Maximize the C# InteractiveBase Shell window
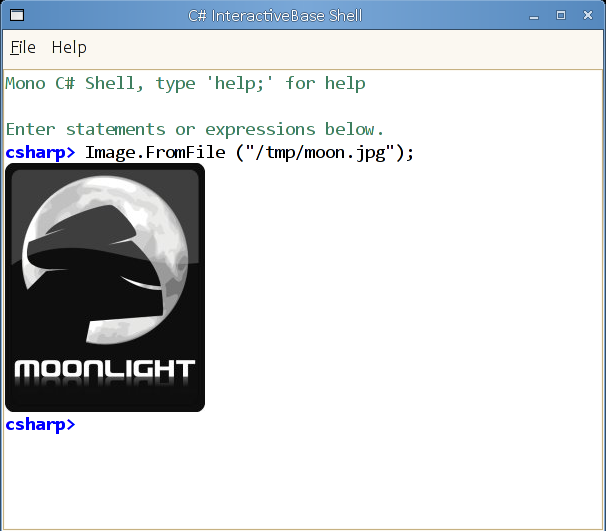Image resolution: width=606 pixels, height=531 pixels. tap(561, 15)
